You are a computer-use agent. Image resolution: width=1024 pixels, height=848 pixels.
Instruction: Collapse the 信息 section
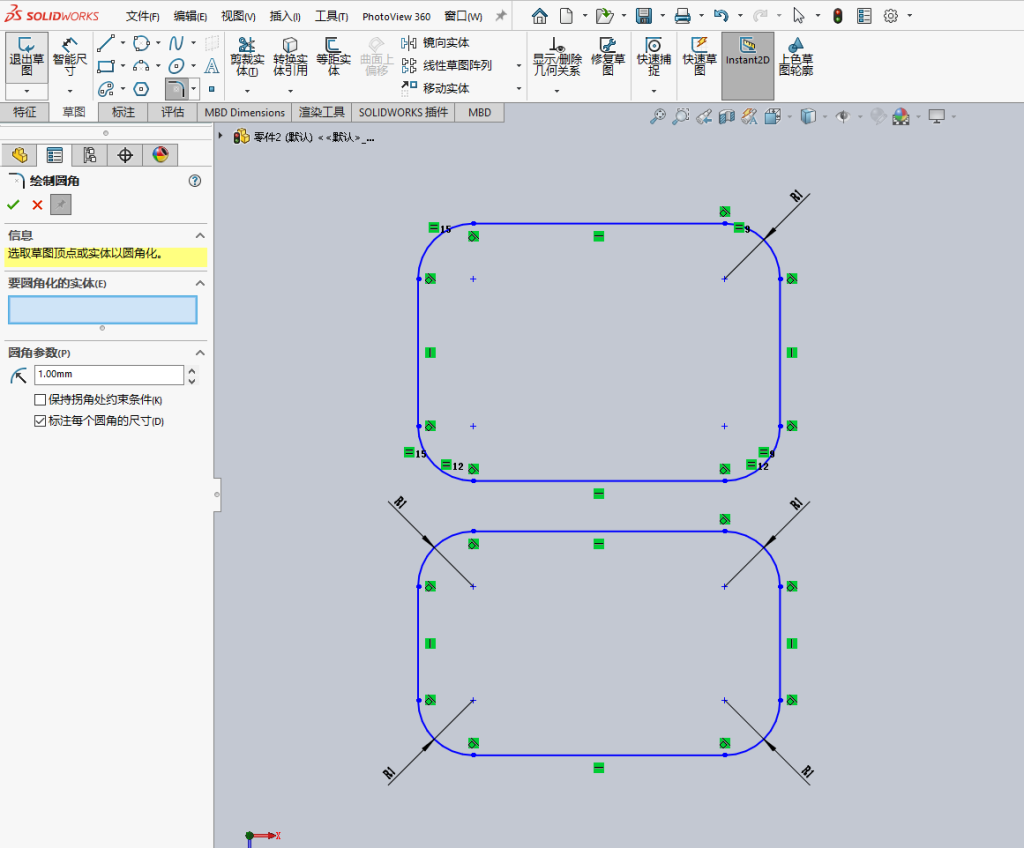point(200,236)
